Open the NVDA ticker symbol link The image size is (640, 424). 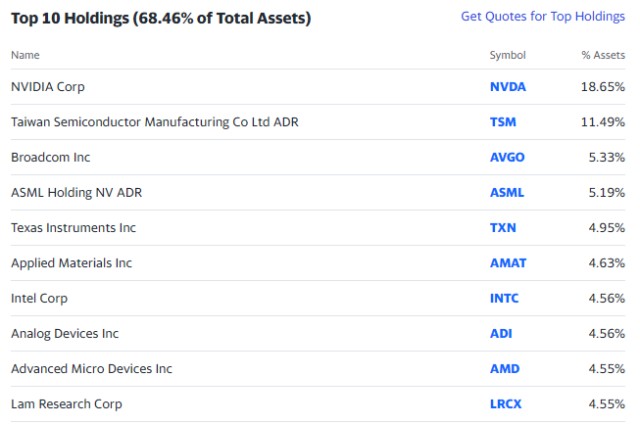coord(507,87)
